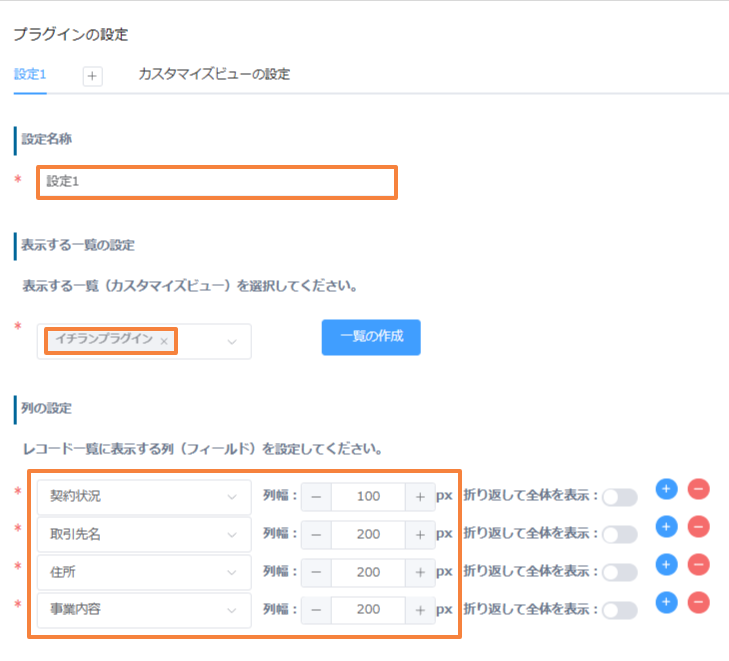Image resolution: width=729 pixels, height=661 pixels.
Task: Remove the 契約状況 row with red minus
Action: 698,489
